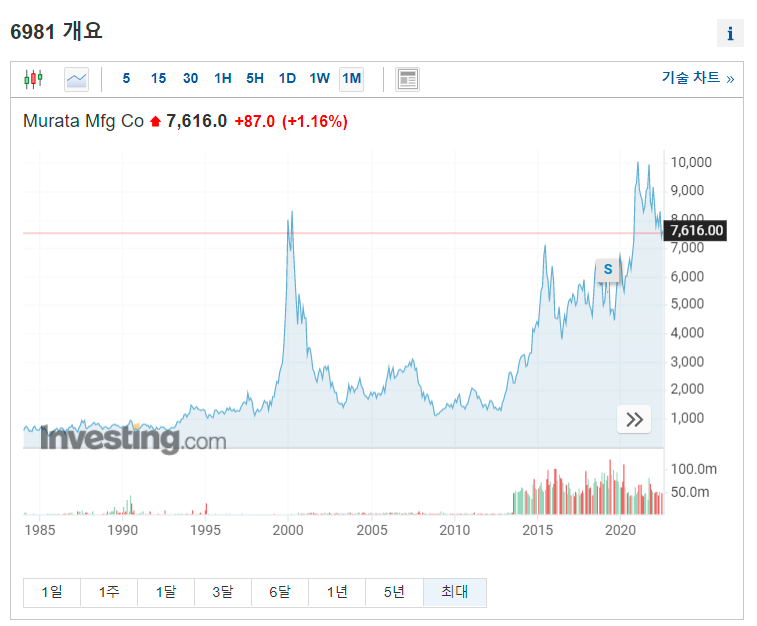757x626 pixels.
Task: Show the 6달 range
Action: 280,592
